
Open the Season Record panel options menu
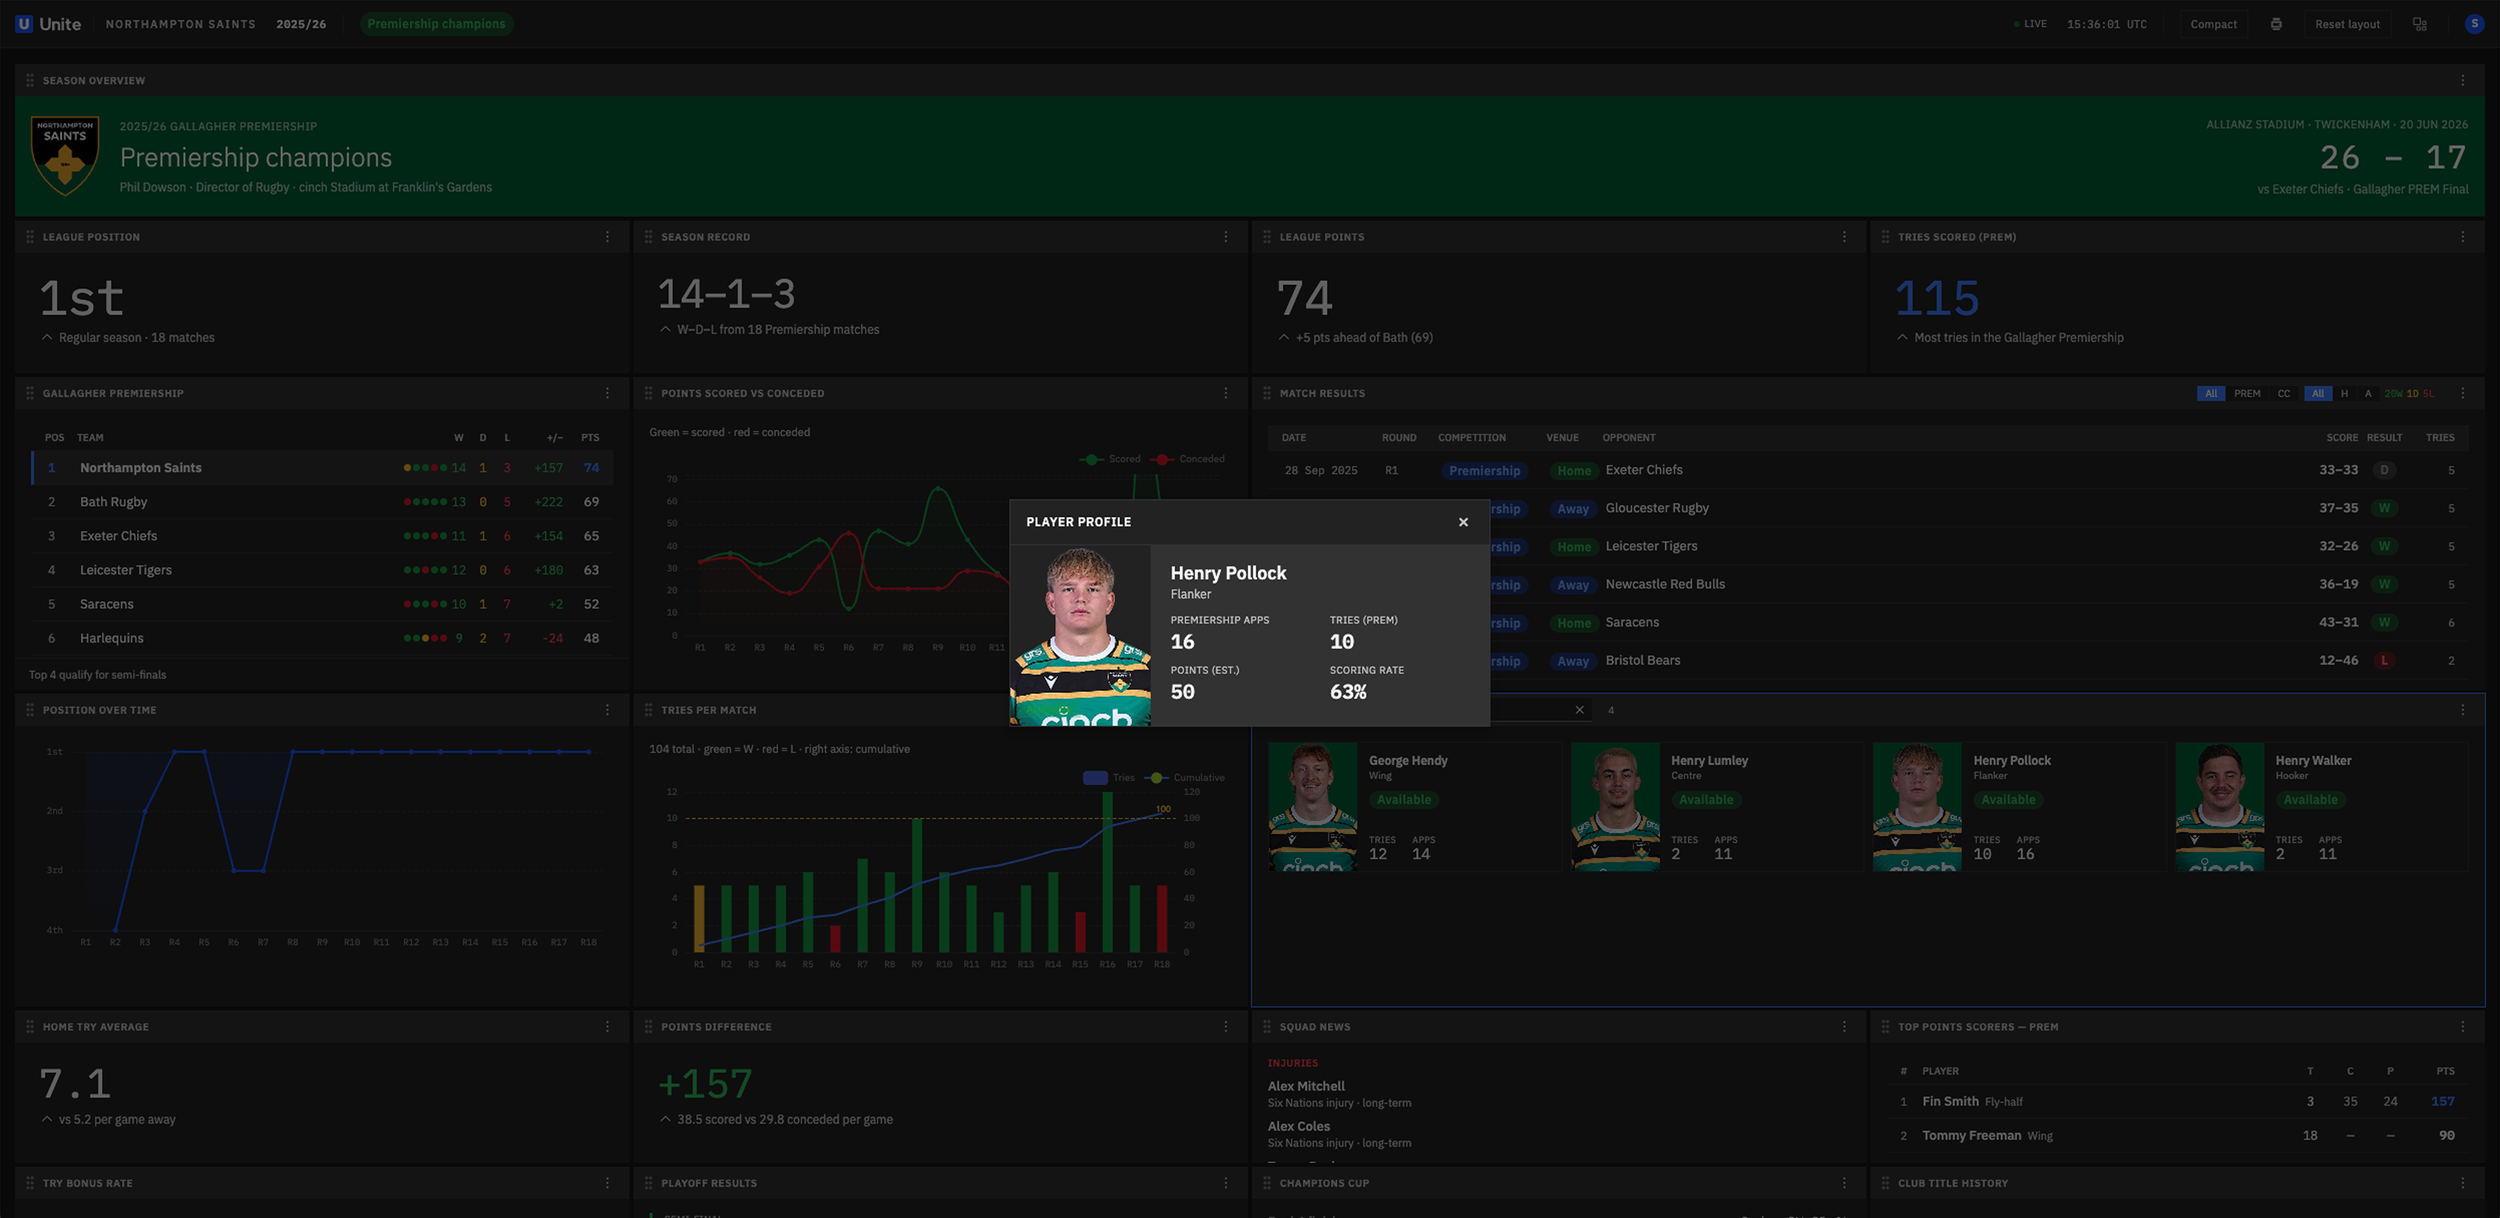pos(1226,237)
